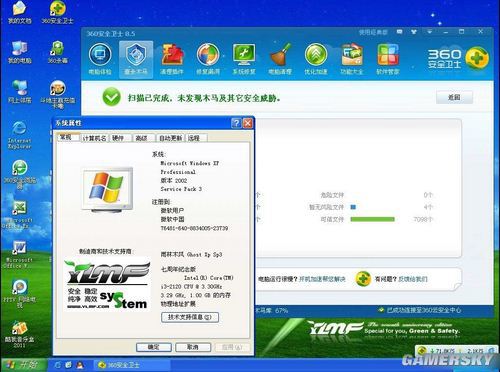Viewport: 500px width, 372px height.
Task: Click the 已成功连接至360云安全中心 status text
Action: point(423,310)
